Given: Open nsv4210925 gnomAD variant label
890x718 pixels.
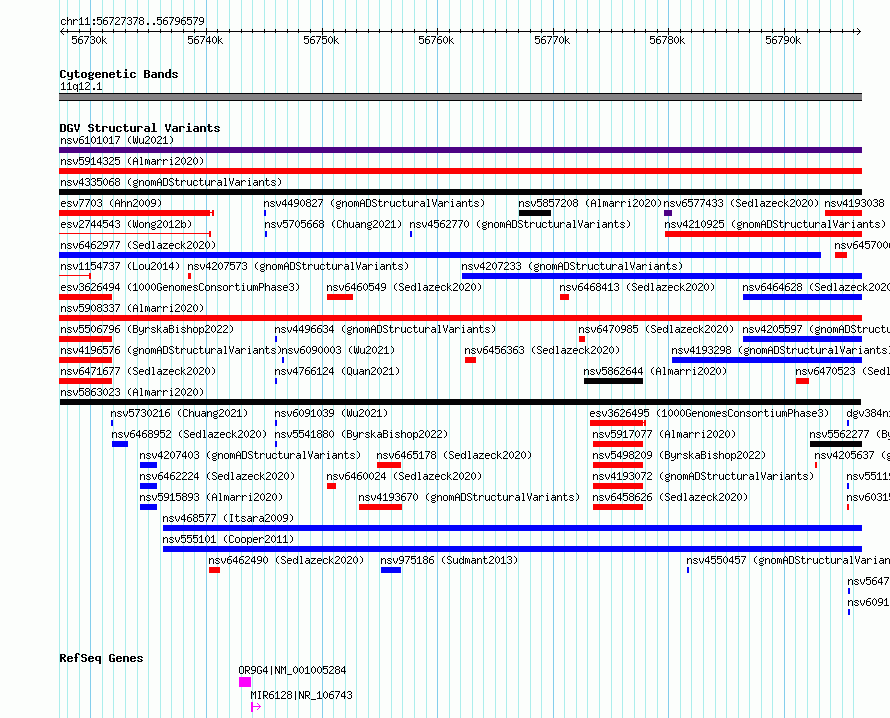Looking at the screenshot, I should tap(775, 224).
